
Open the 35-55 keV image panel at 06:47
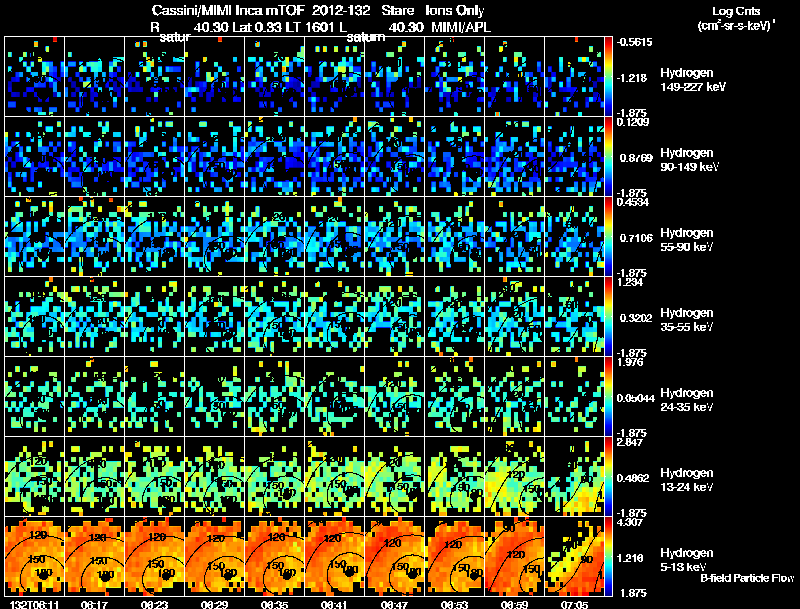pyautogui.click(x=394, y=316)
